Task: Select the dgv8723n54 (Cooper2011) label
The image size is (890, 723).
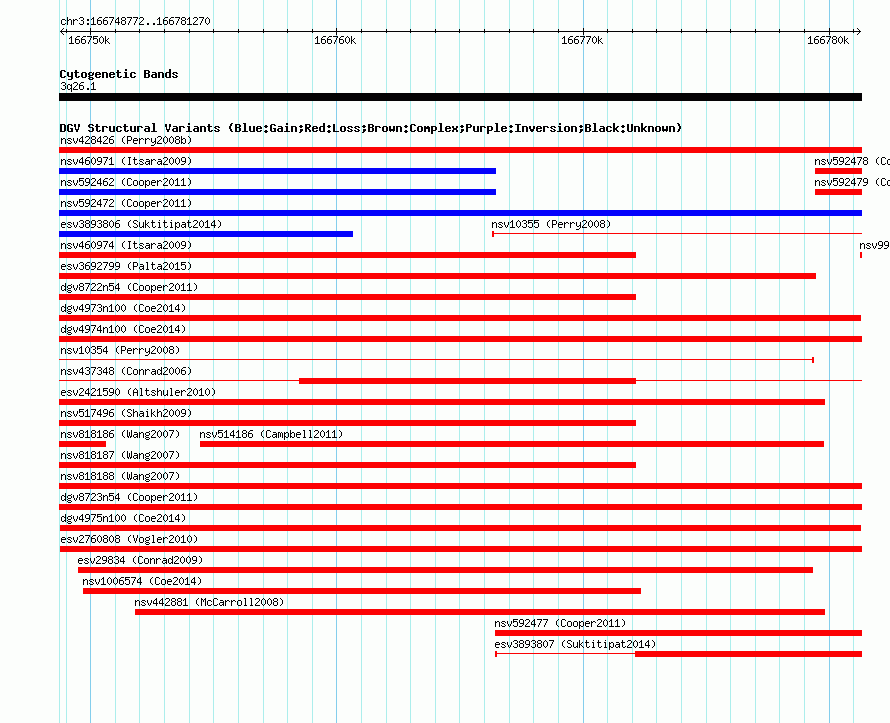Action: pyautogui.click(x=129, y=497)
